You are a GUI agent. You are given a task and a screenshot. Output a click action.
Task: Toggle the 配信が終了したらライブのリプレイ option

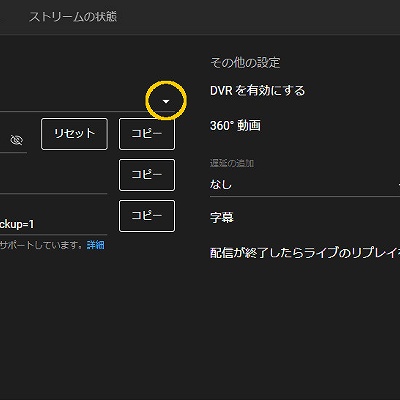pos(305,253)
